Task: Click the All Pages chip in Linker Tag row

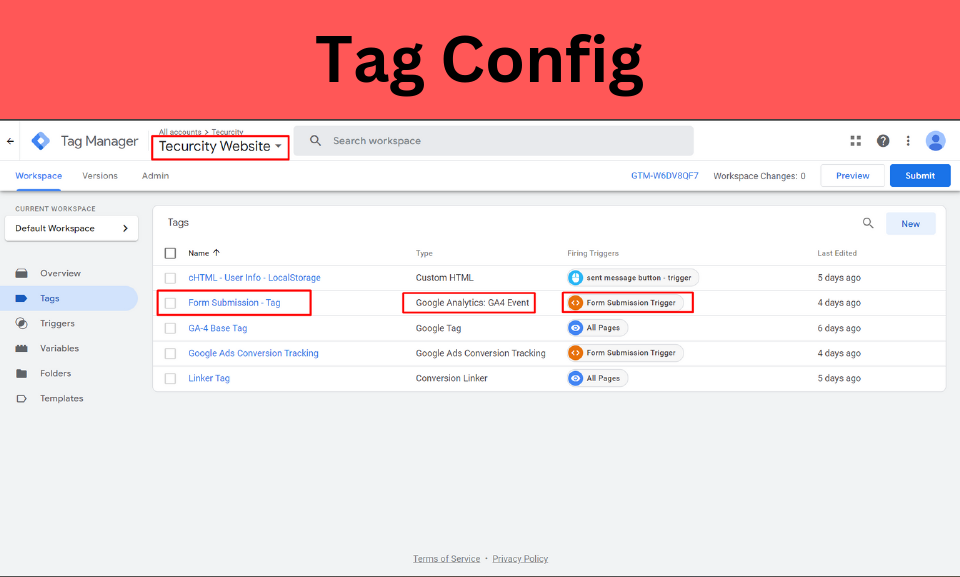Action: (598, 378)
